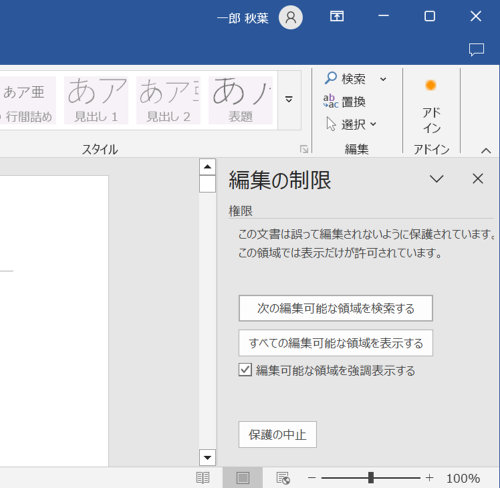Click the vertical scrollbar up arrow
The image size is (500, 488).
[x=207, y=167]
